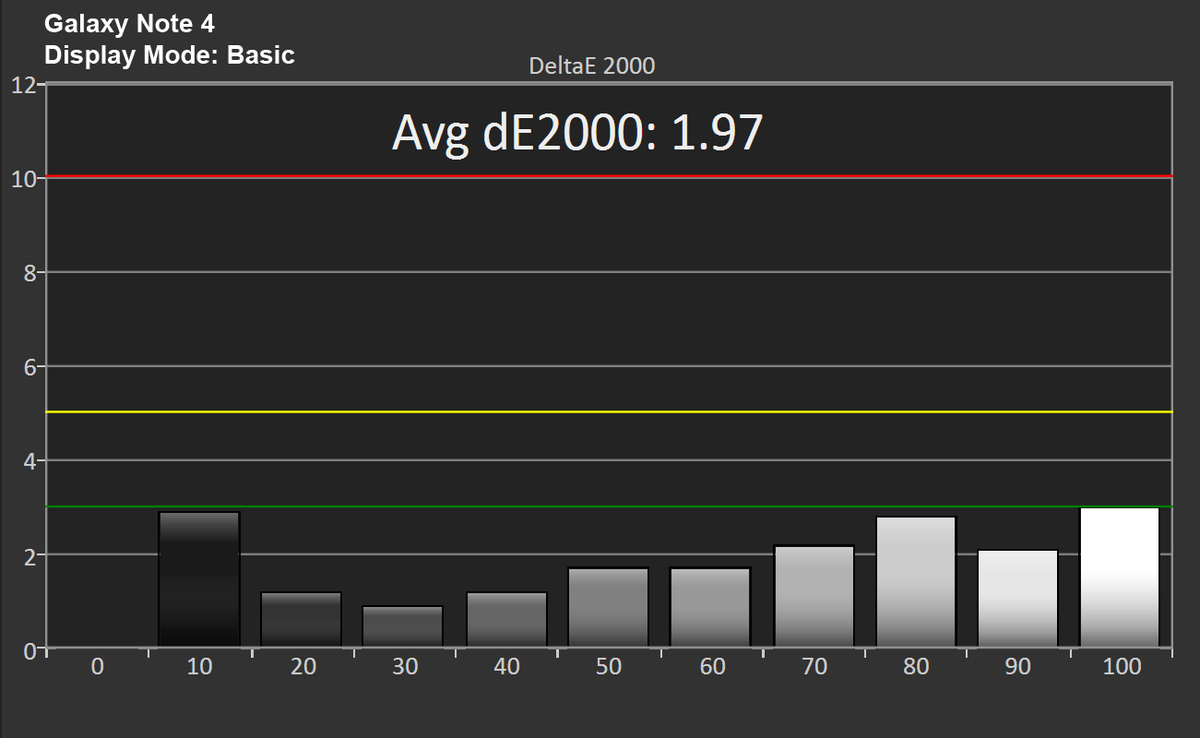Image resolution: width=1200 pixels, height=738 pixels.
Task: Click the green threshold line at 3
Action: pos(607,506)
